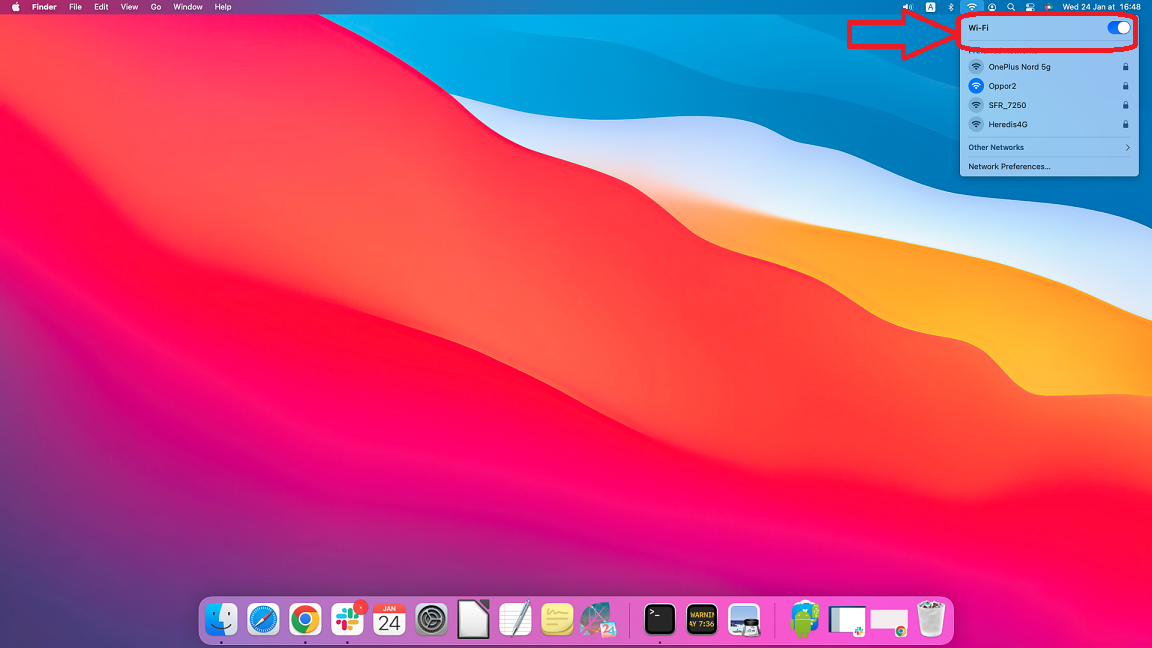Open Control Center from the menu bar
The height and width of the screenshot is (648, 1152).
click(1030, 7)
